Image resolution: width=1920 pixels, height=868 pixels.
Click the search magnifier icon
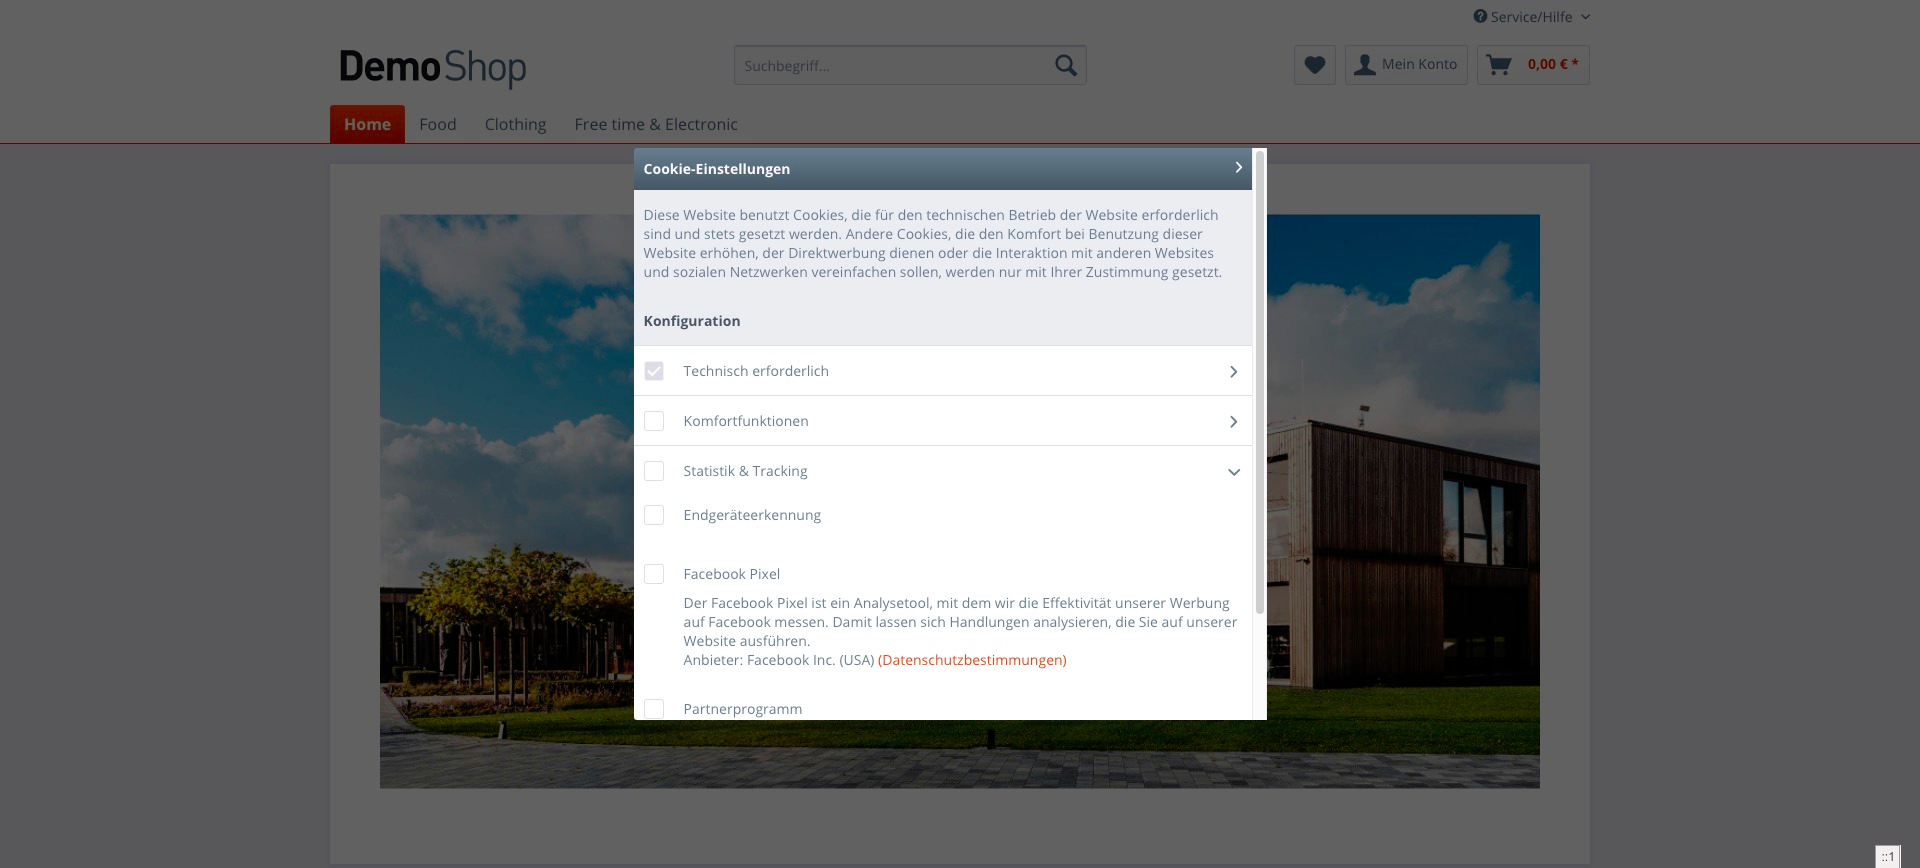(x=1066, y=65)
